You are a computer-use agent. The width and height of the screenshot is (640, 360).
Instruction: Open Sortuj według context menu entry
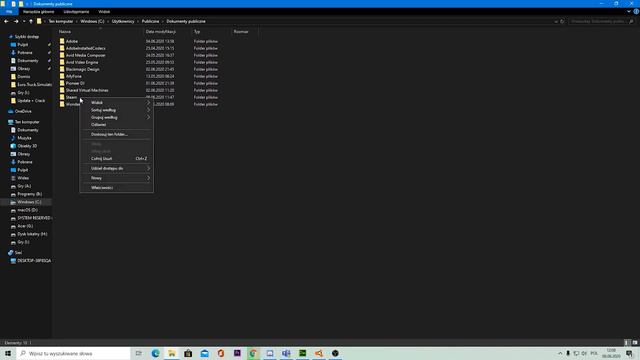(116, 110)
